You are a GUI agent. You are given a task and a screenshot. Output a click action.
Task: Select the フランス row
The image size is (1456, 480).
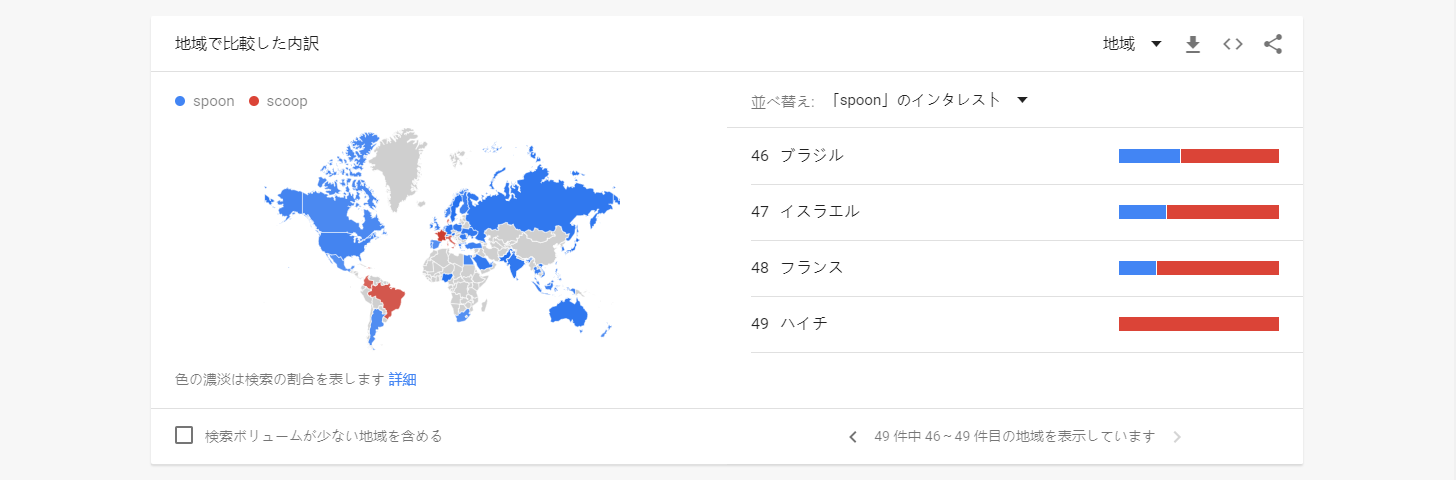(811, 267)
